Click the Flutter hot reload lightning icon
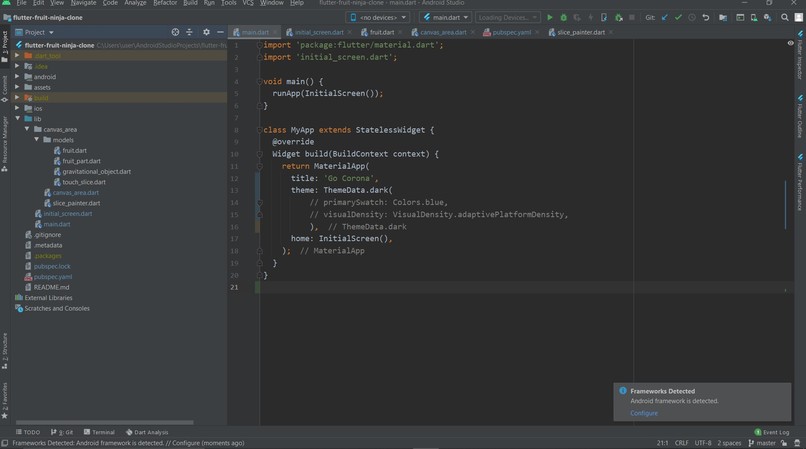The height and width of the screenshot is (449, 806). (x=591, y=17)
